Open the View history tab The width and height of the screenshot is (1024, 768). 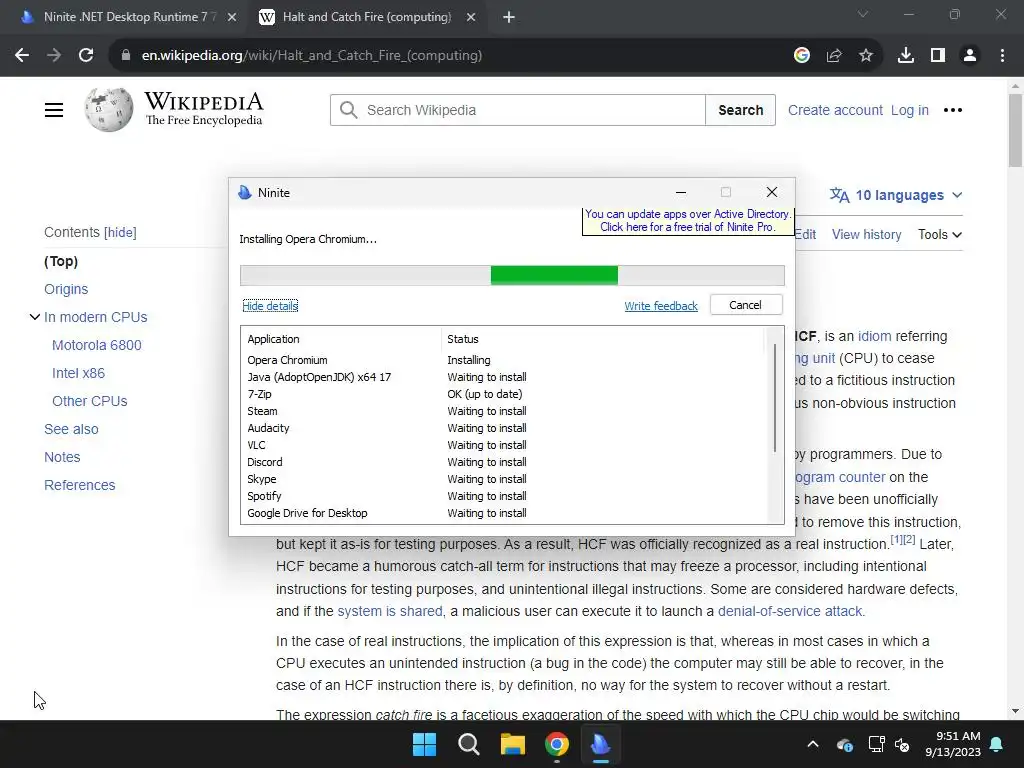[866, 234]
